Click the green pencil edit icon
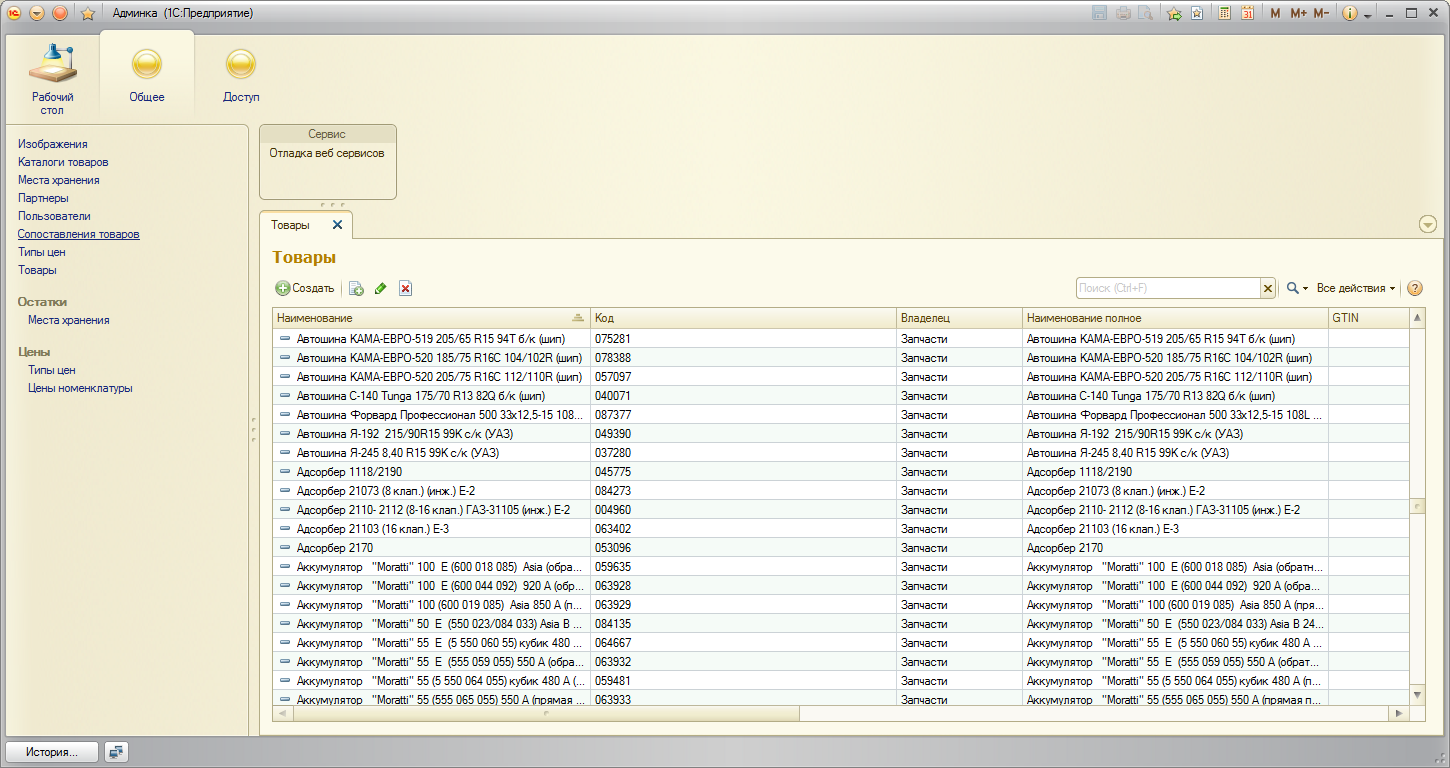Screen dimensions: 1450x768 pos(380,288)
